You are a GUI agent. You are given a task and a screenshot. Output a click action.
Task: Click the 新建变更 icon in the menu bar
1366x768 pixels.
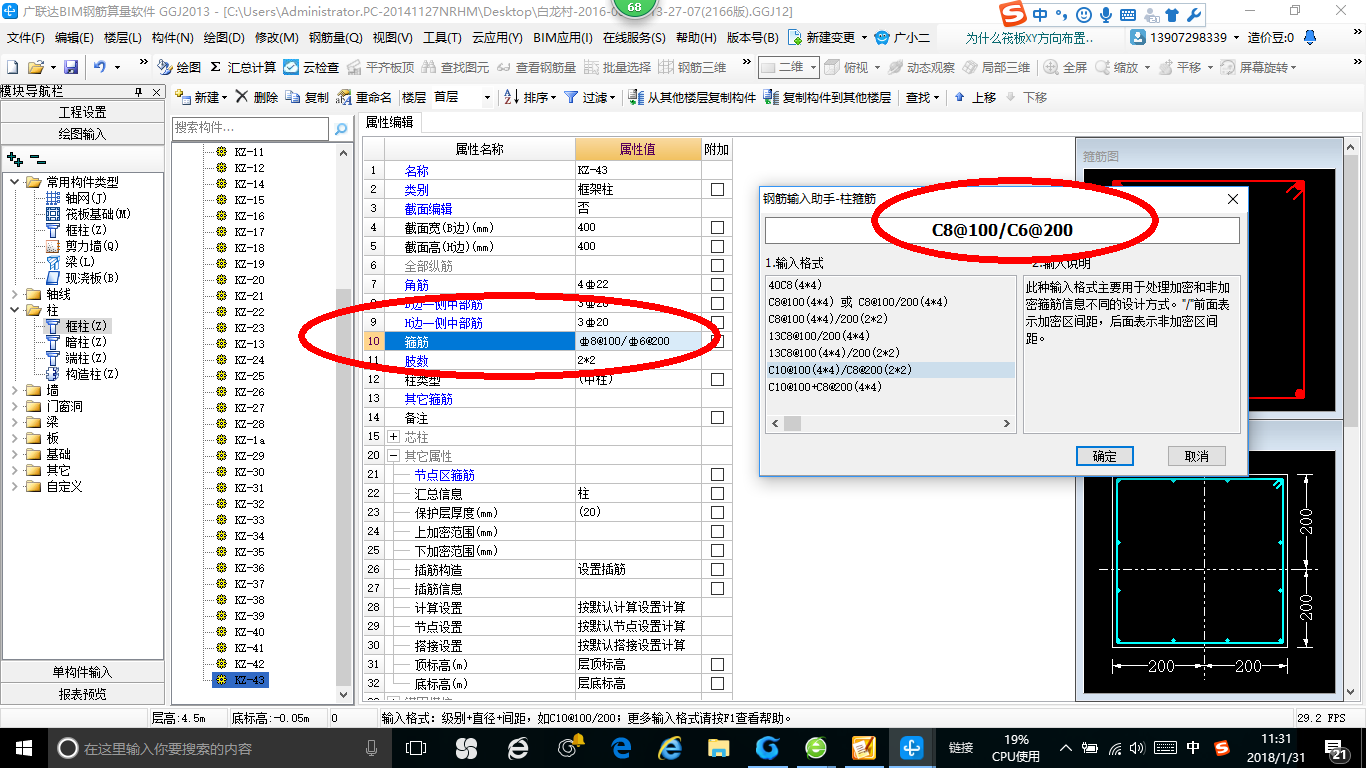tap(795, 37)
